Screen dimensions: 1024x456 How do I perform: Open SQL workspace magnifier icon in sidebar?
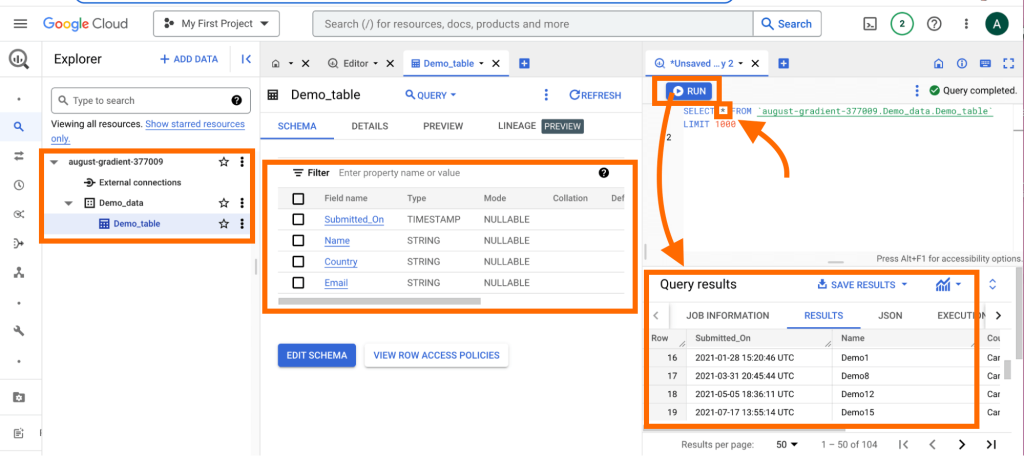pyautogui.click(x=19, y=127)
